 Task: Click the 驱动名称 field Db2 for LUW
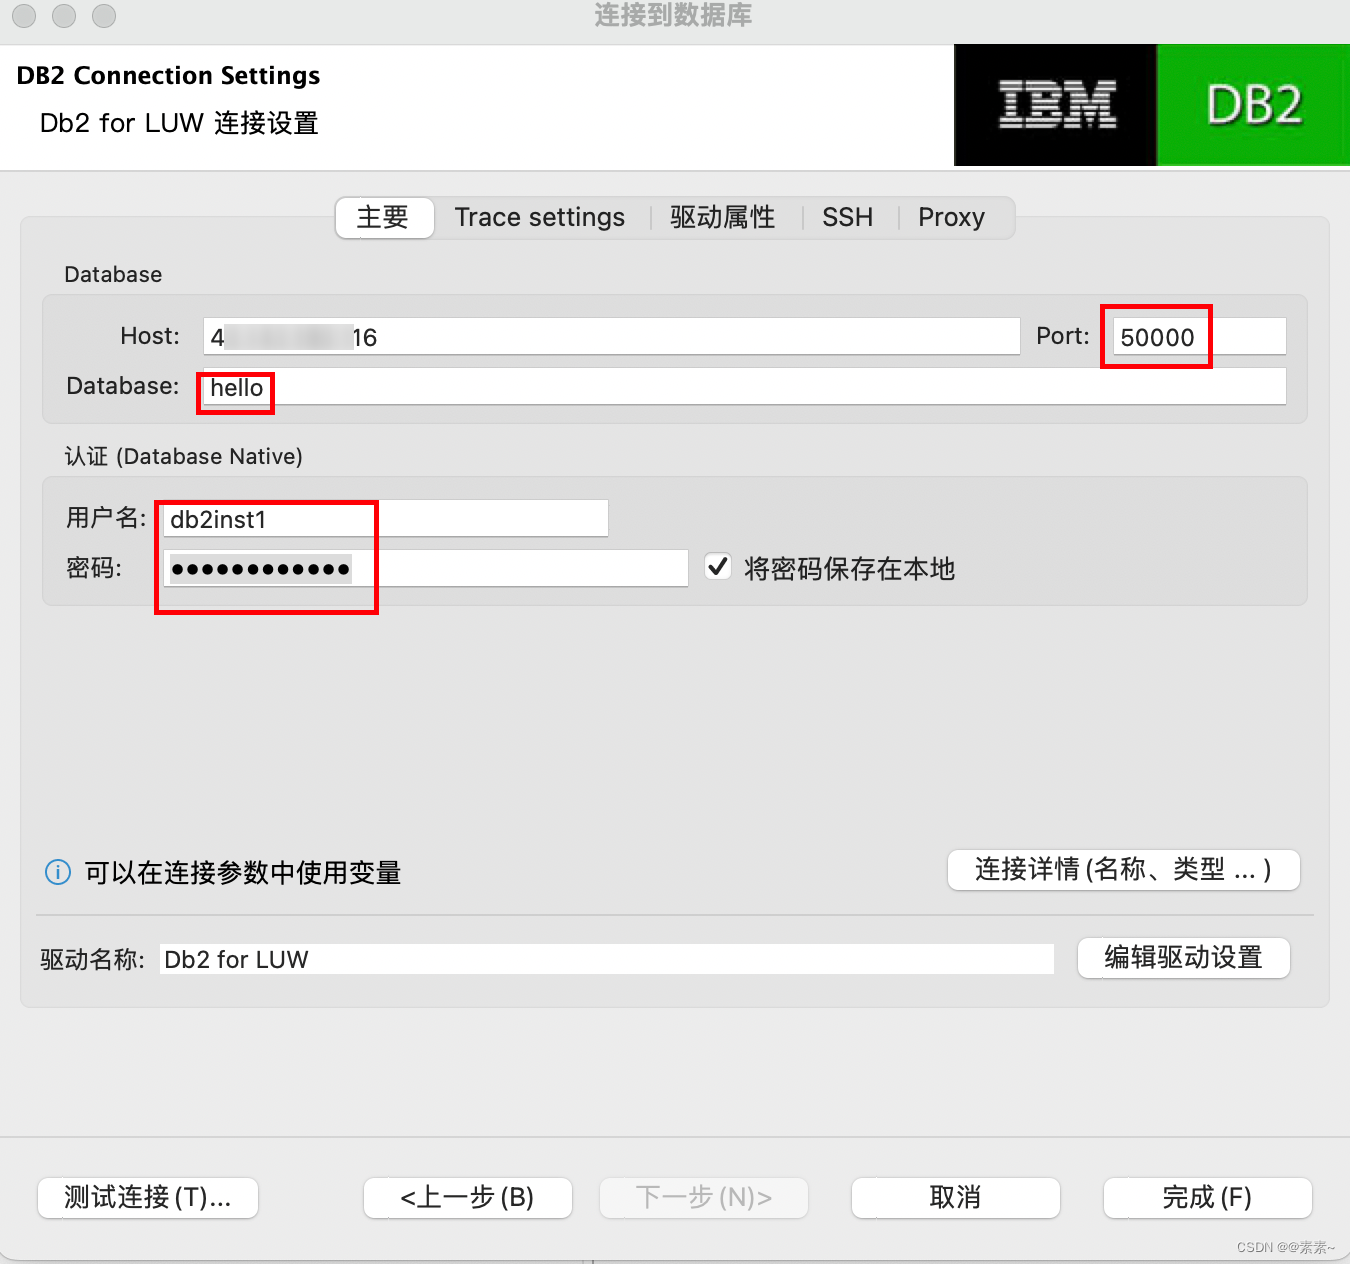tap(607, 959)
